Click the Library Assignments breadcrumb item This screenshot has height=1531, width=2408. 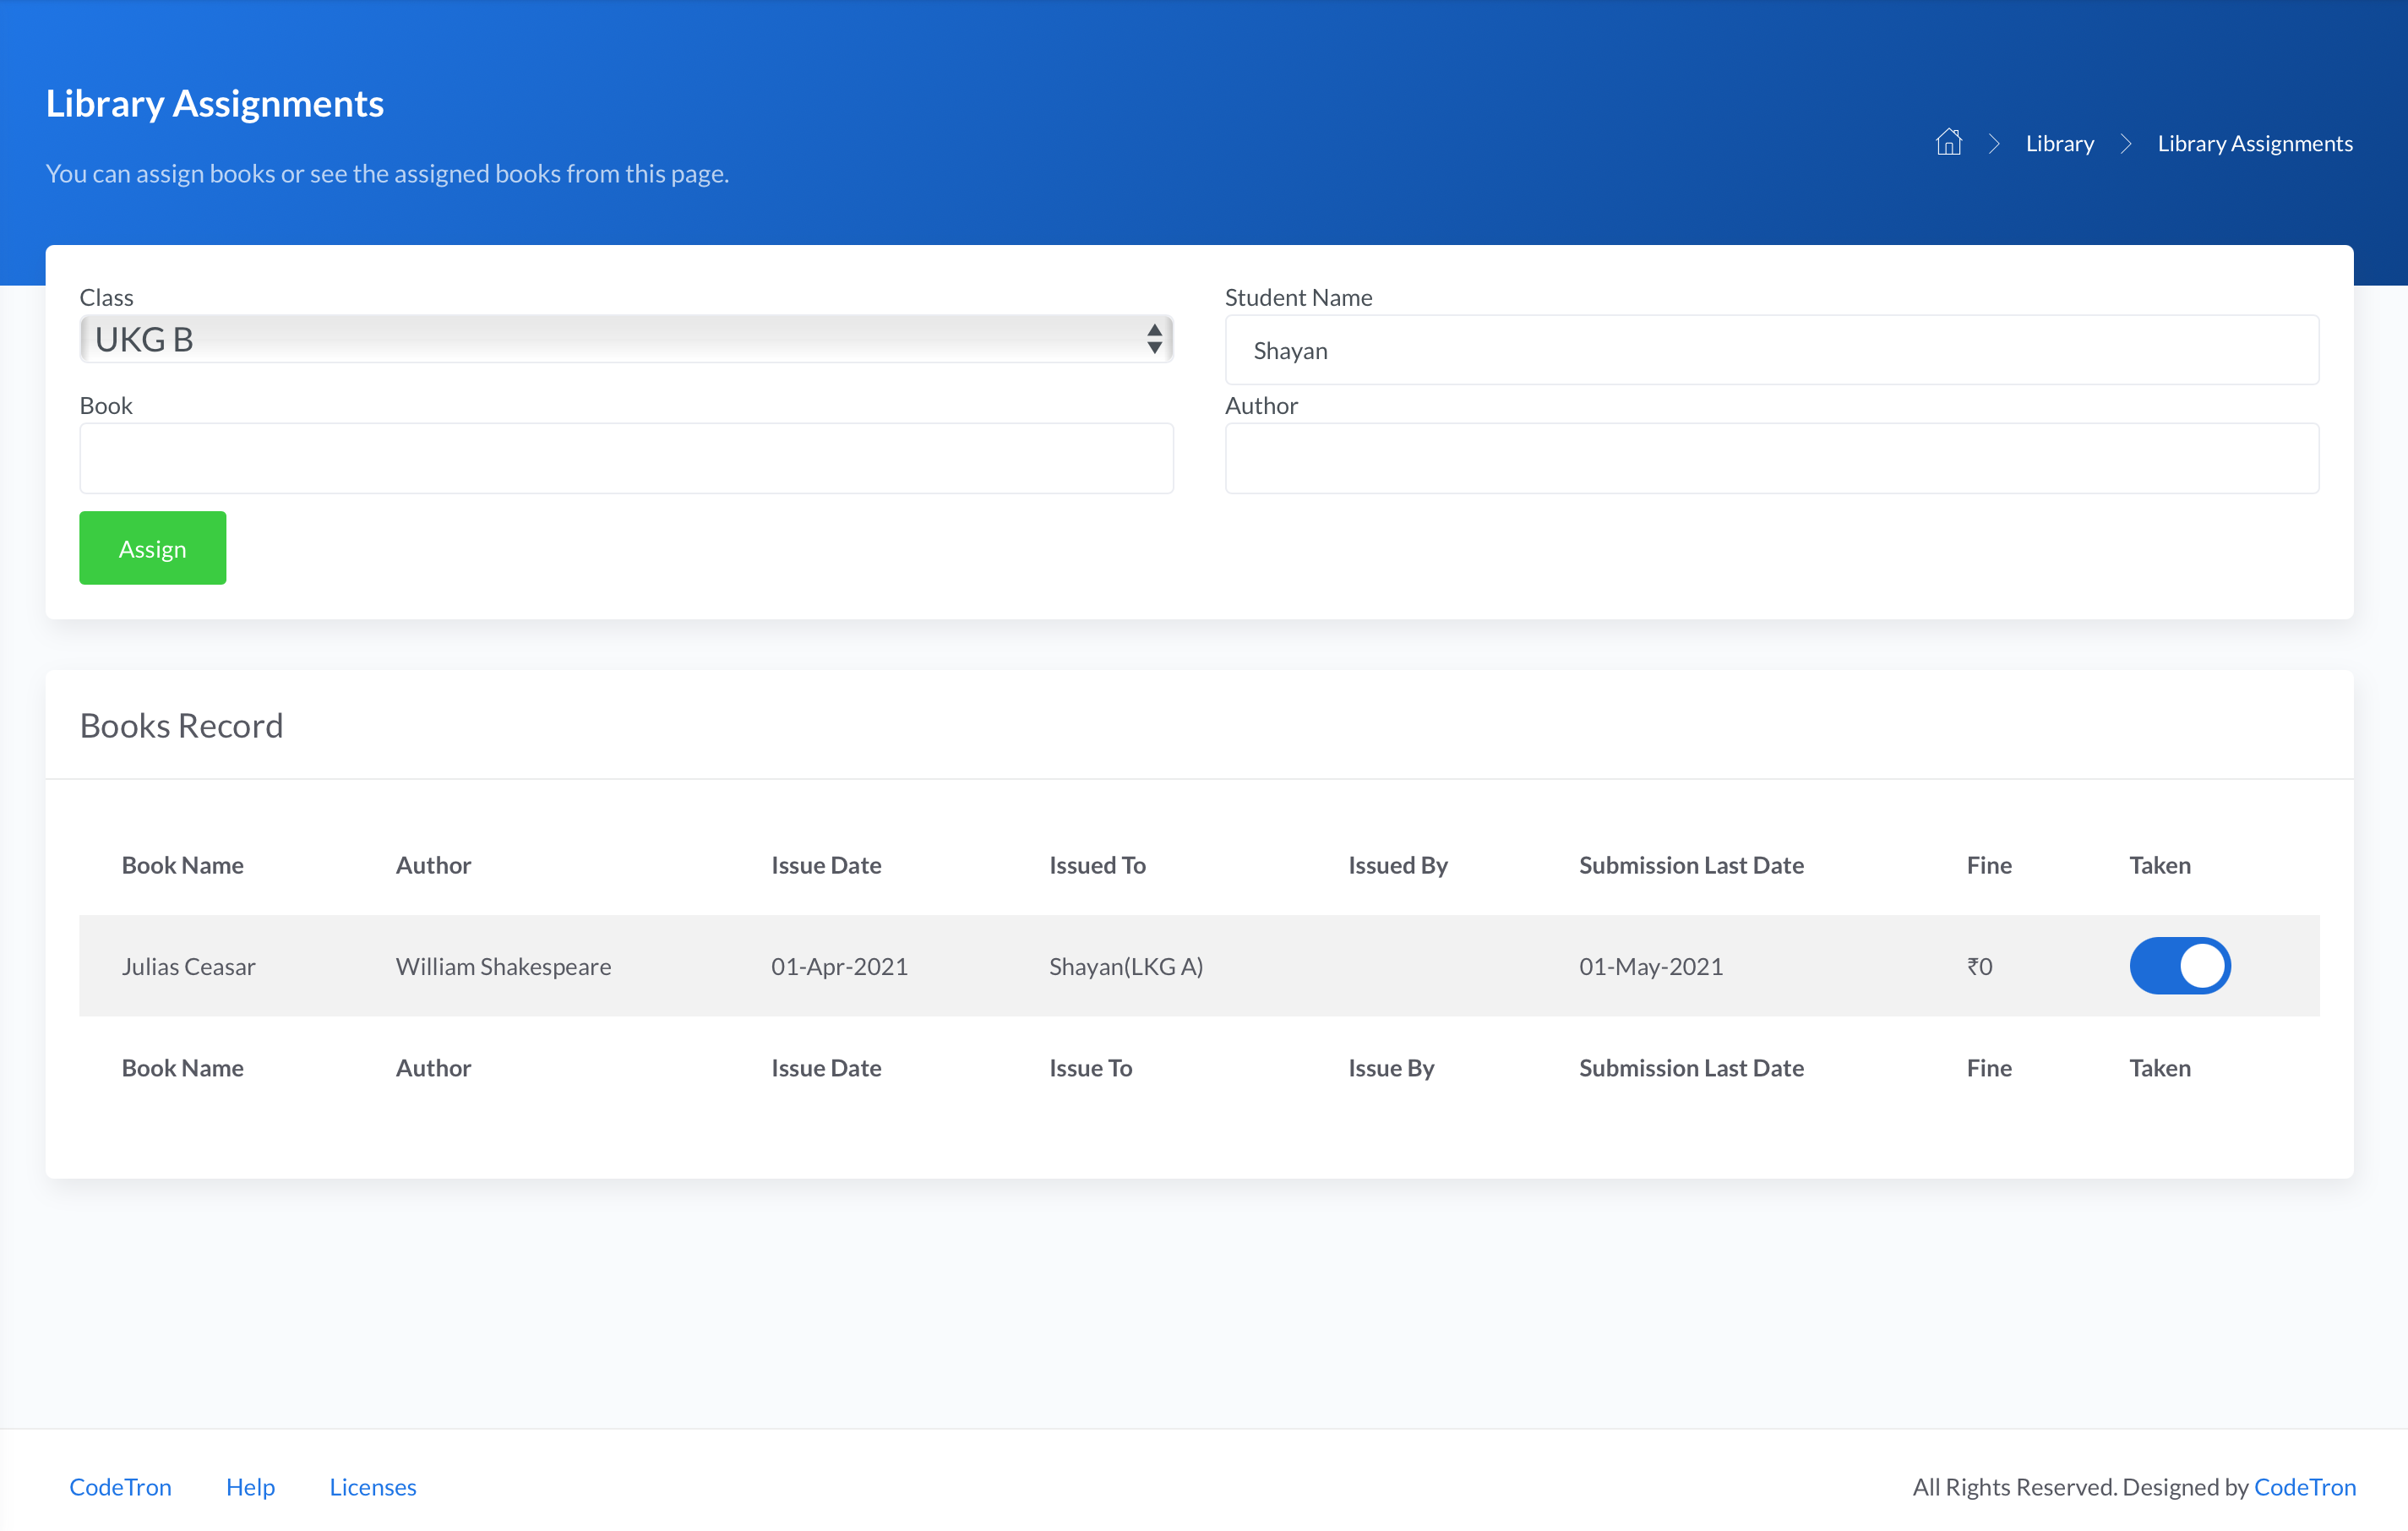tap(2254, 143)
